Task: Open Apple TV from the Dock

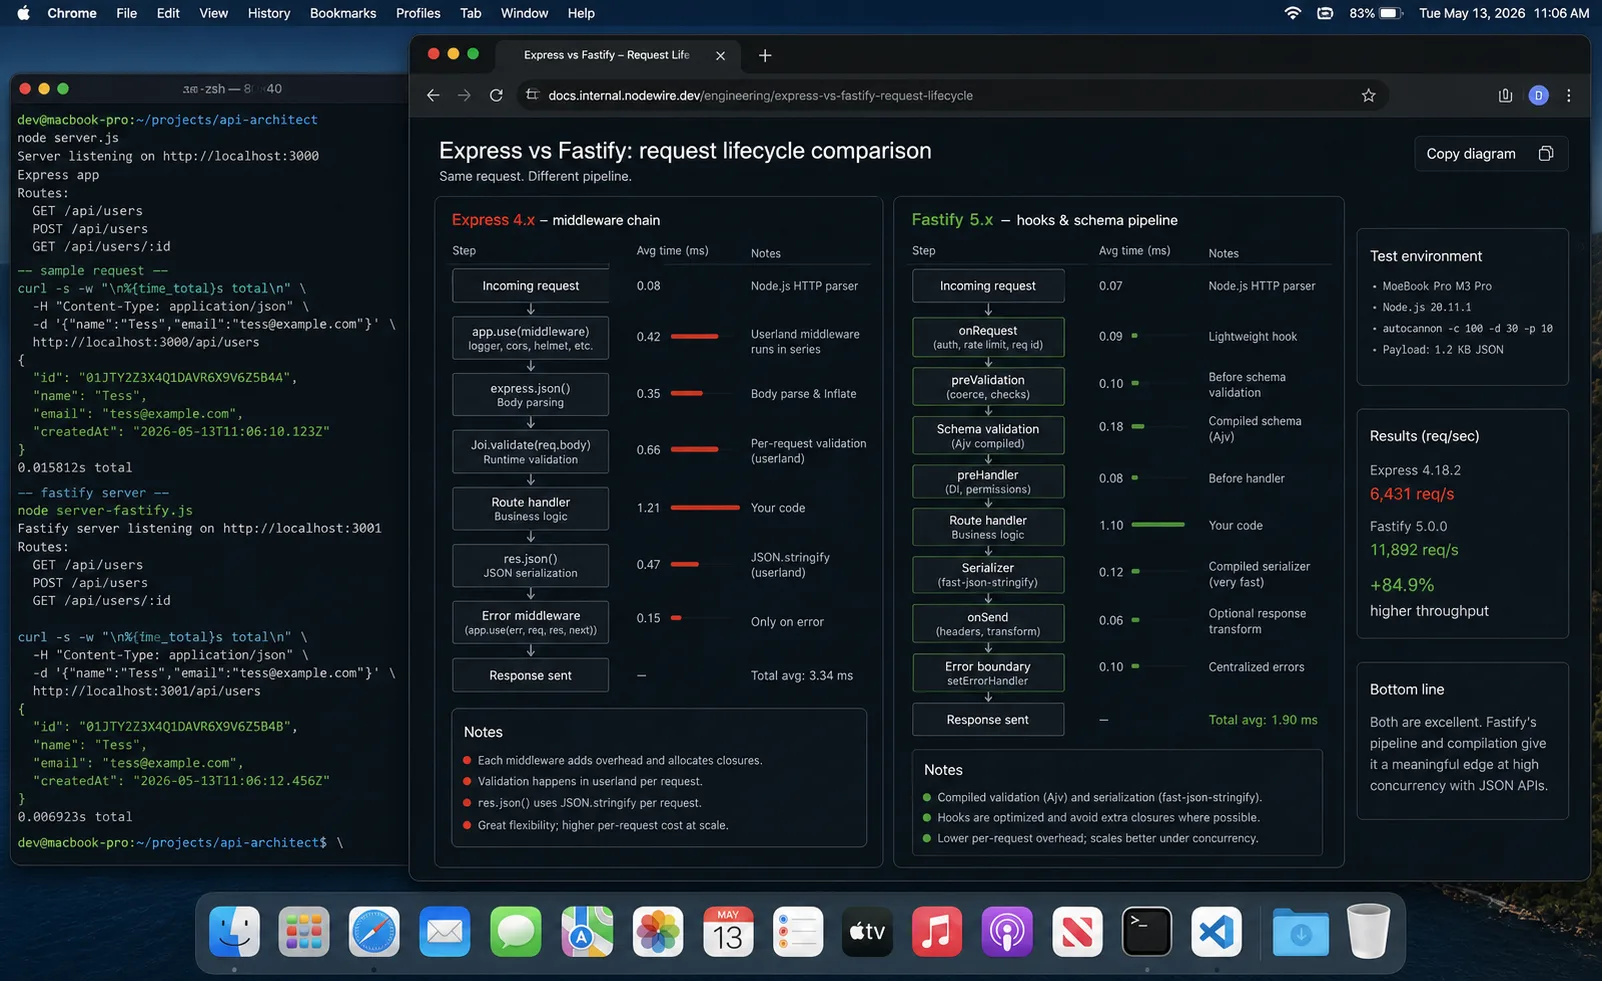Action: (867, 932)
